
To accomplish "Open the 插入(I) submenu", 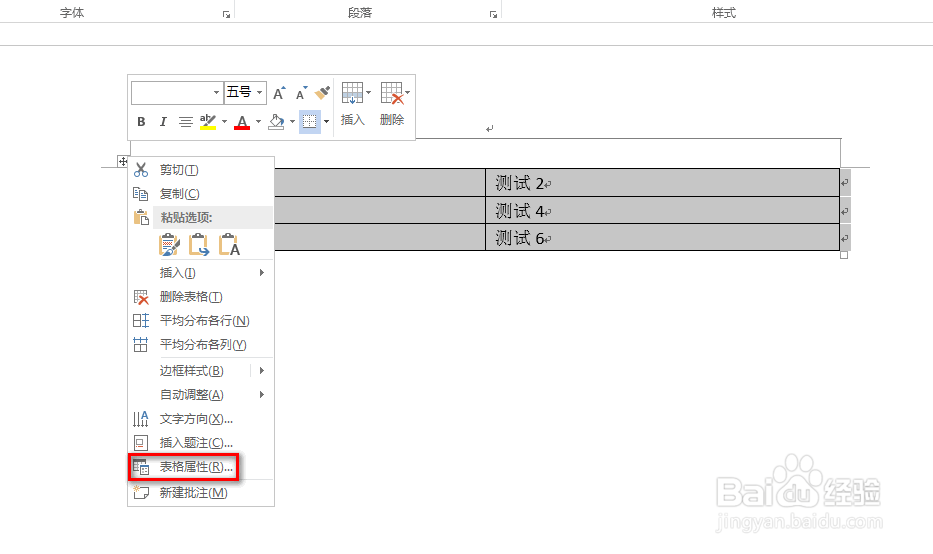I will pos(201,273).
